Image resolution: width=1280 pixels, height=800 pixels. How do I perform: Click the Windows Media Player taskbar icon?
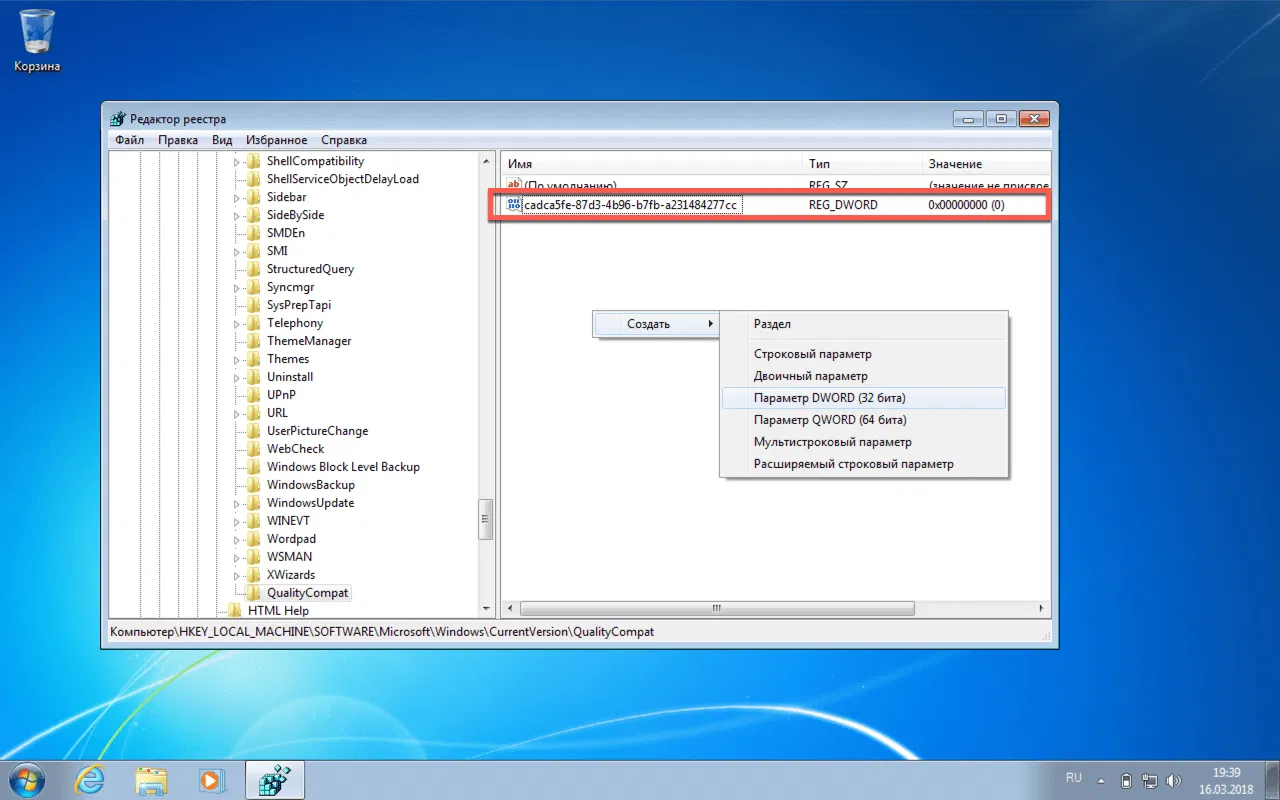(x=212, y=780)
